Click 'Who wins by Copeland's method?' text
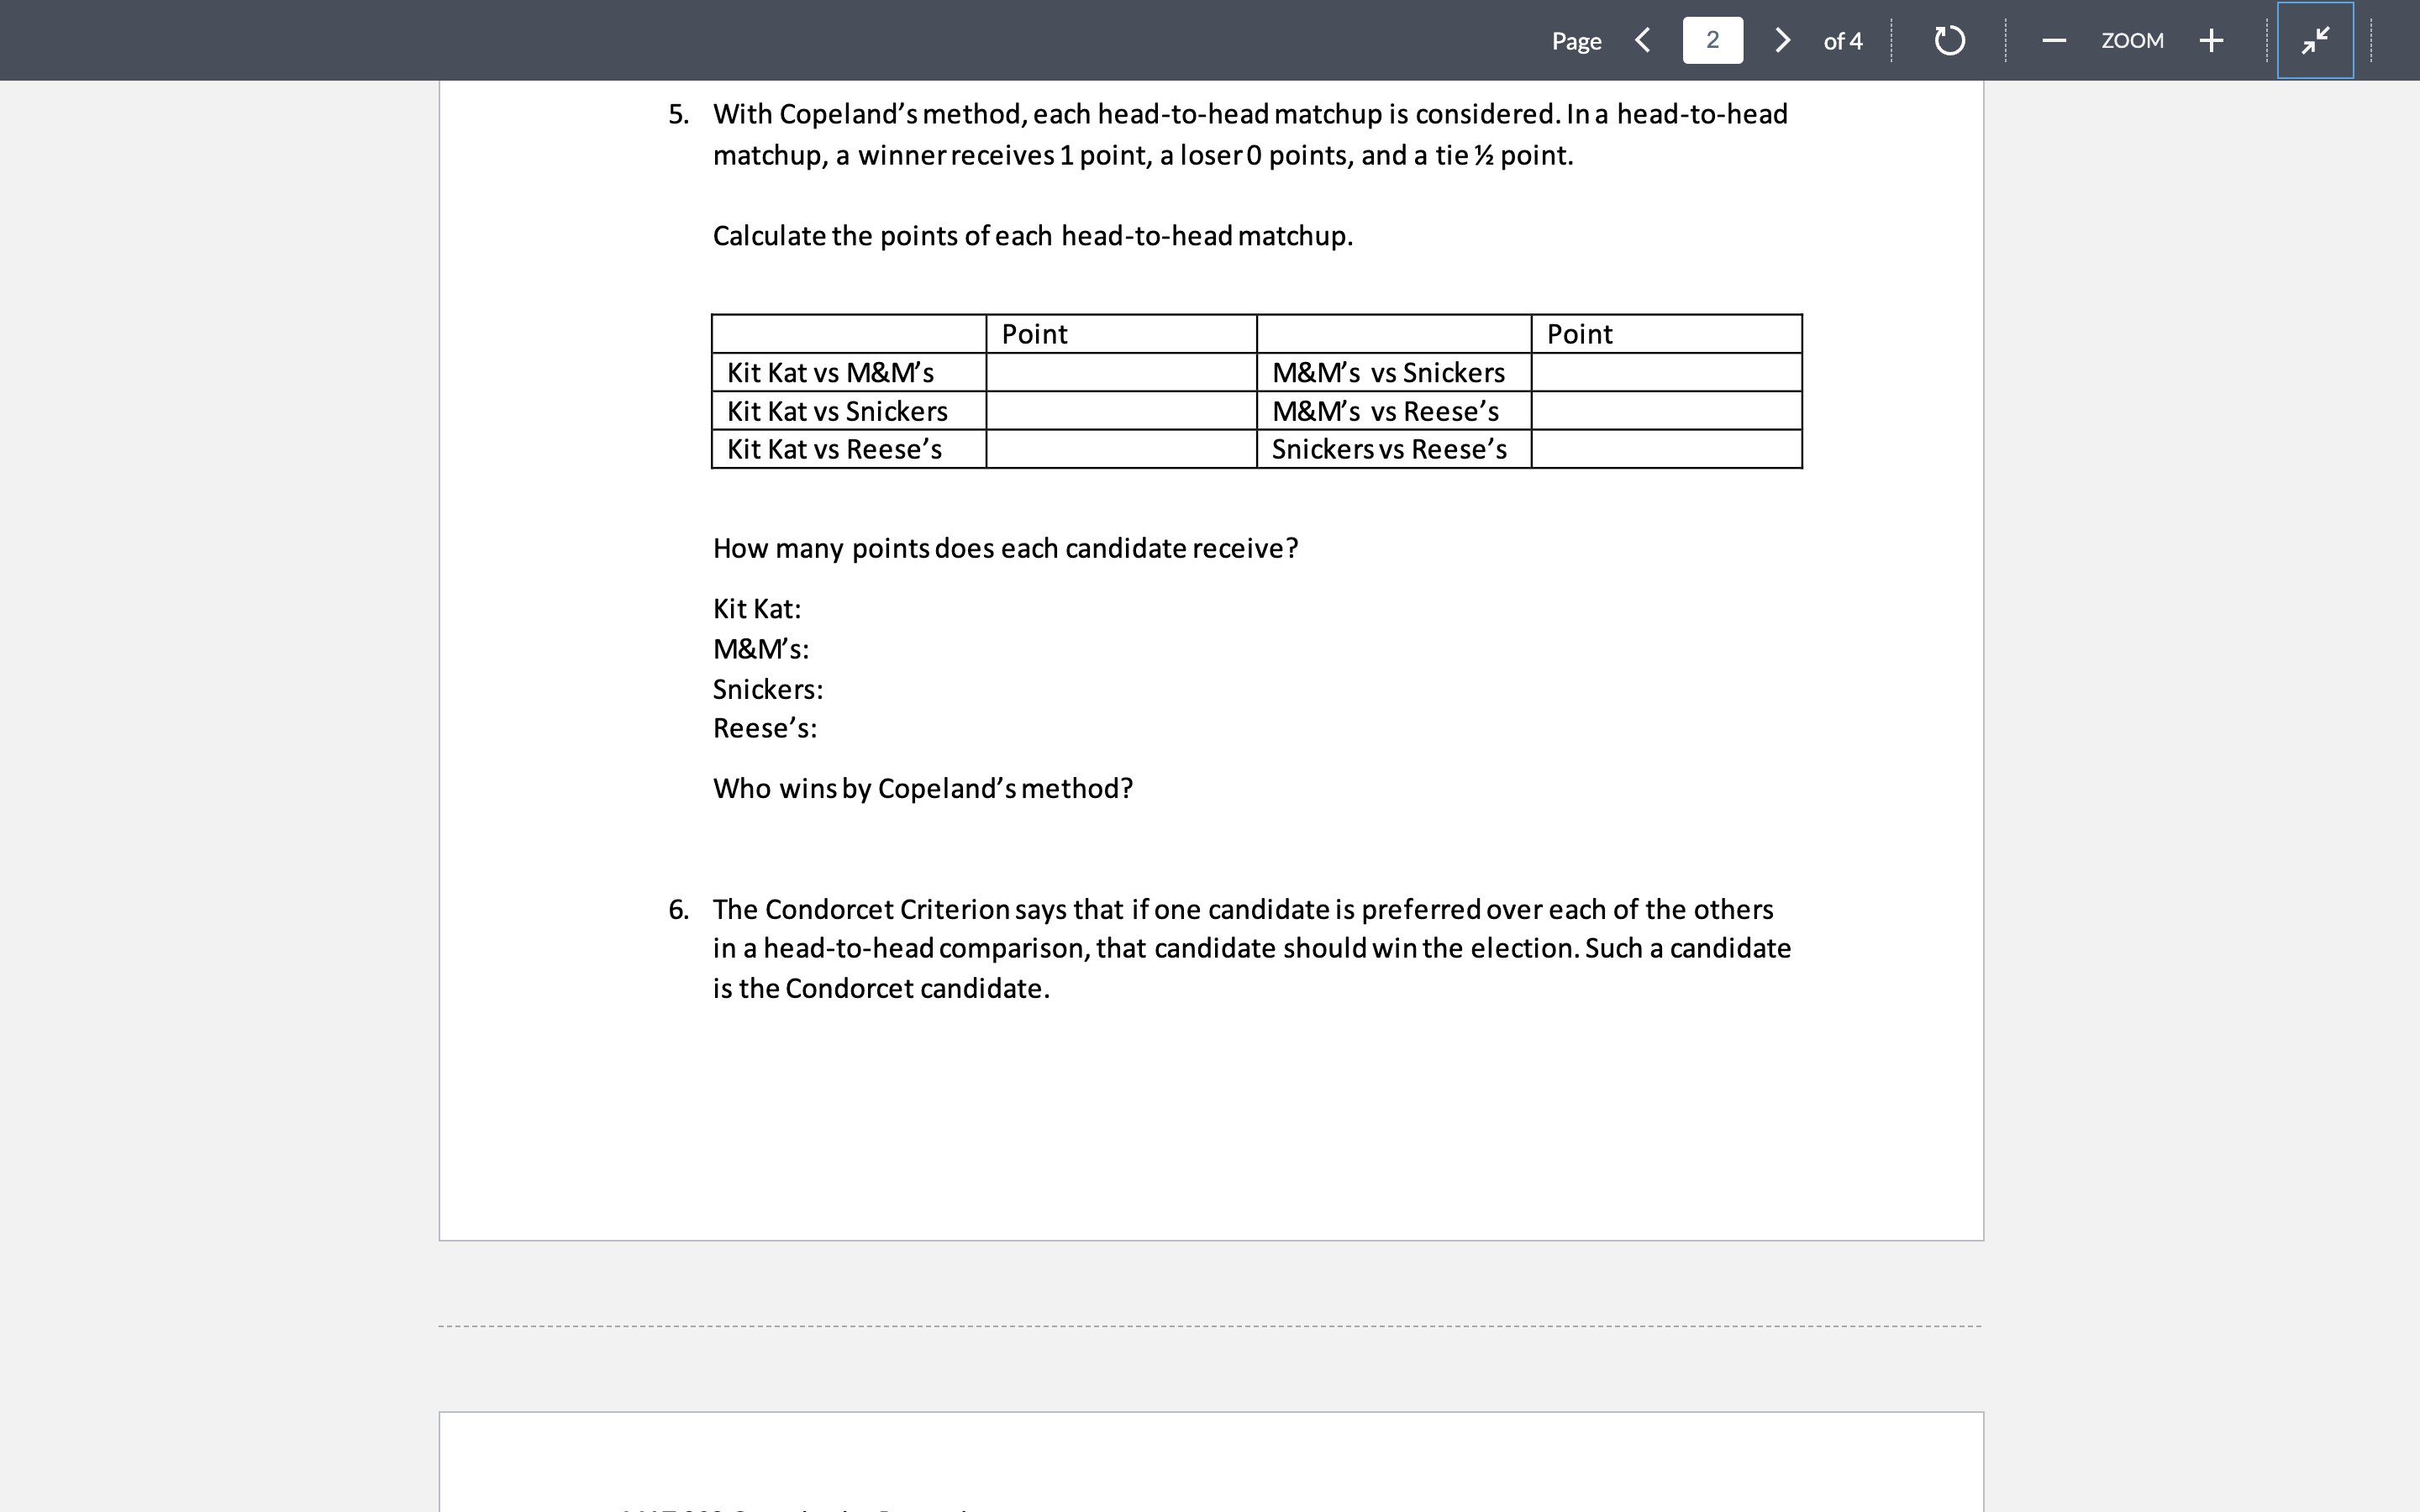Viewport: 2420px width, 1512px height. tap(923, 788)
